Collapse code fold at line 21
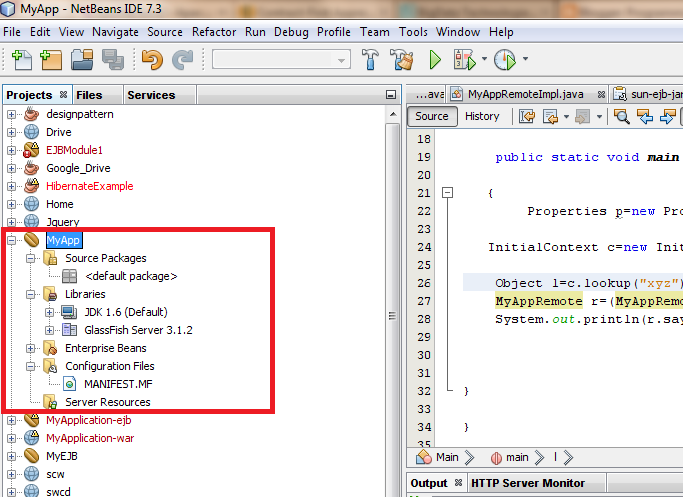 pos(447,192)
